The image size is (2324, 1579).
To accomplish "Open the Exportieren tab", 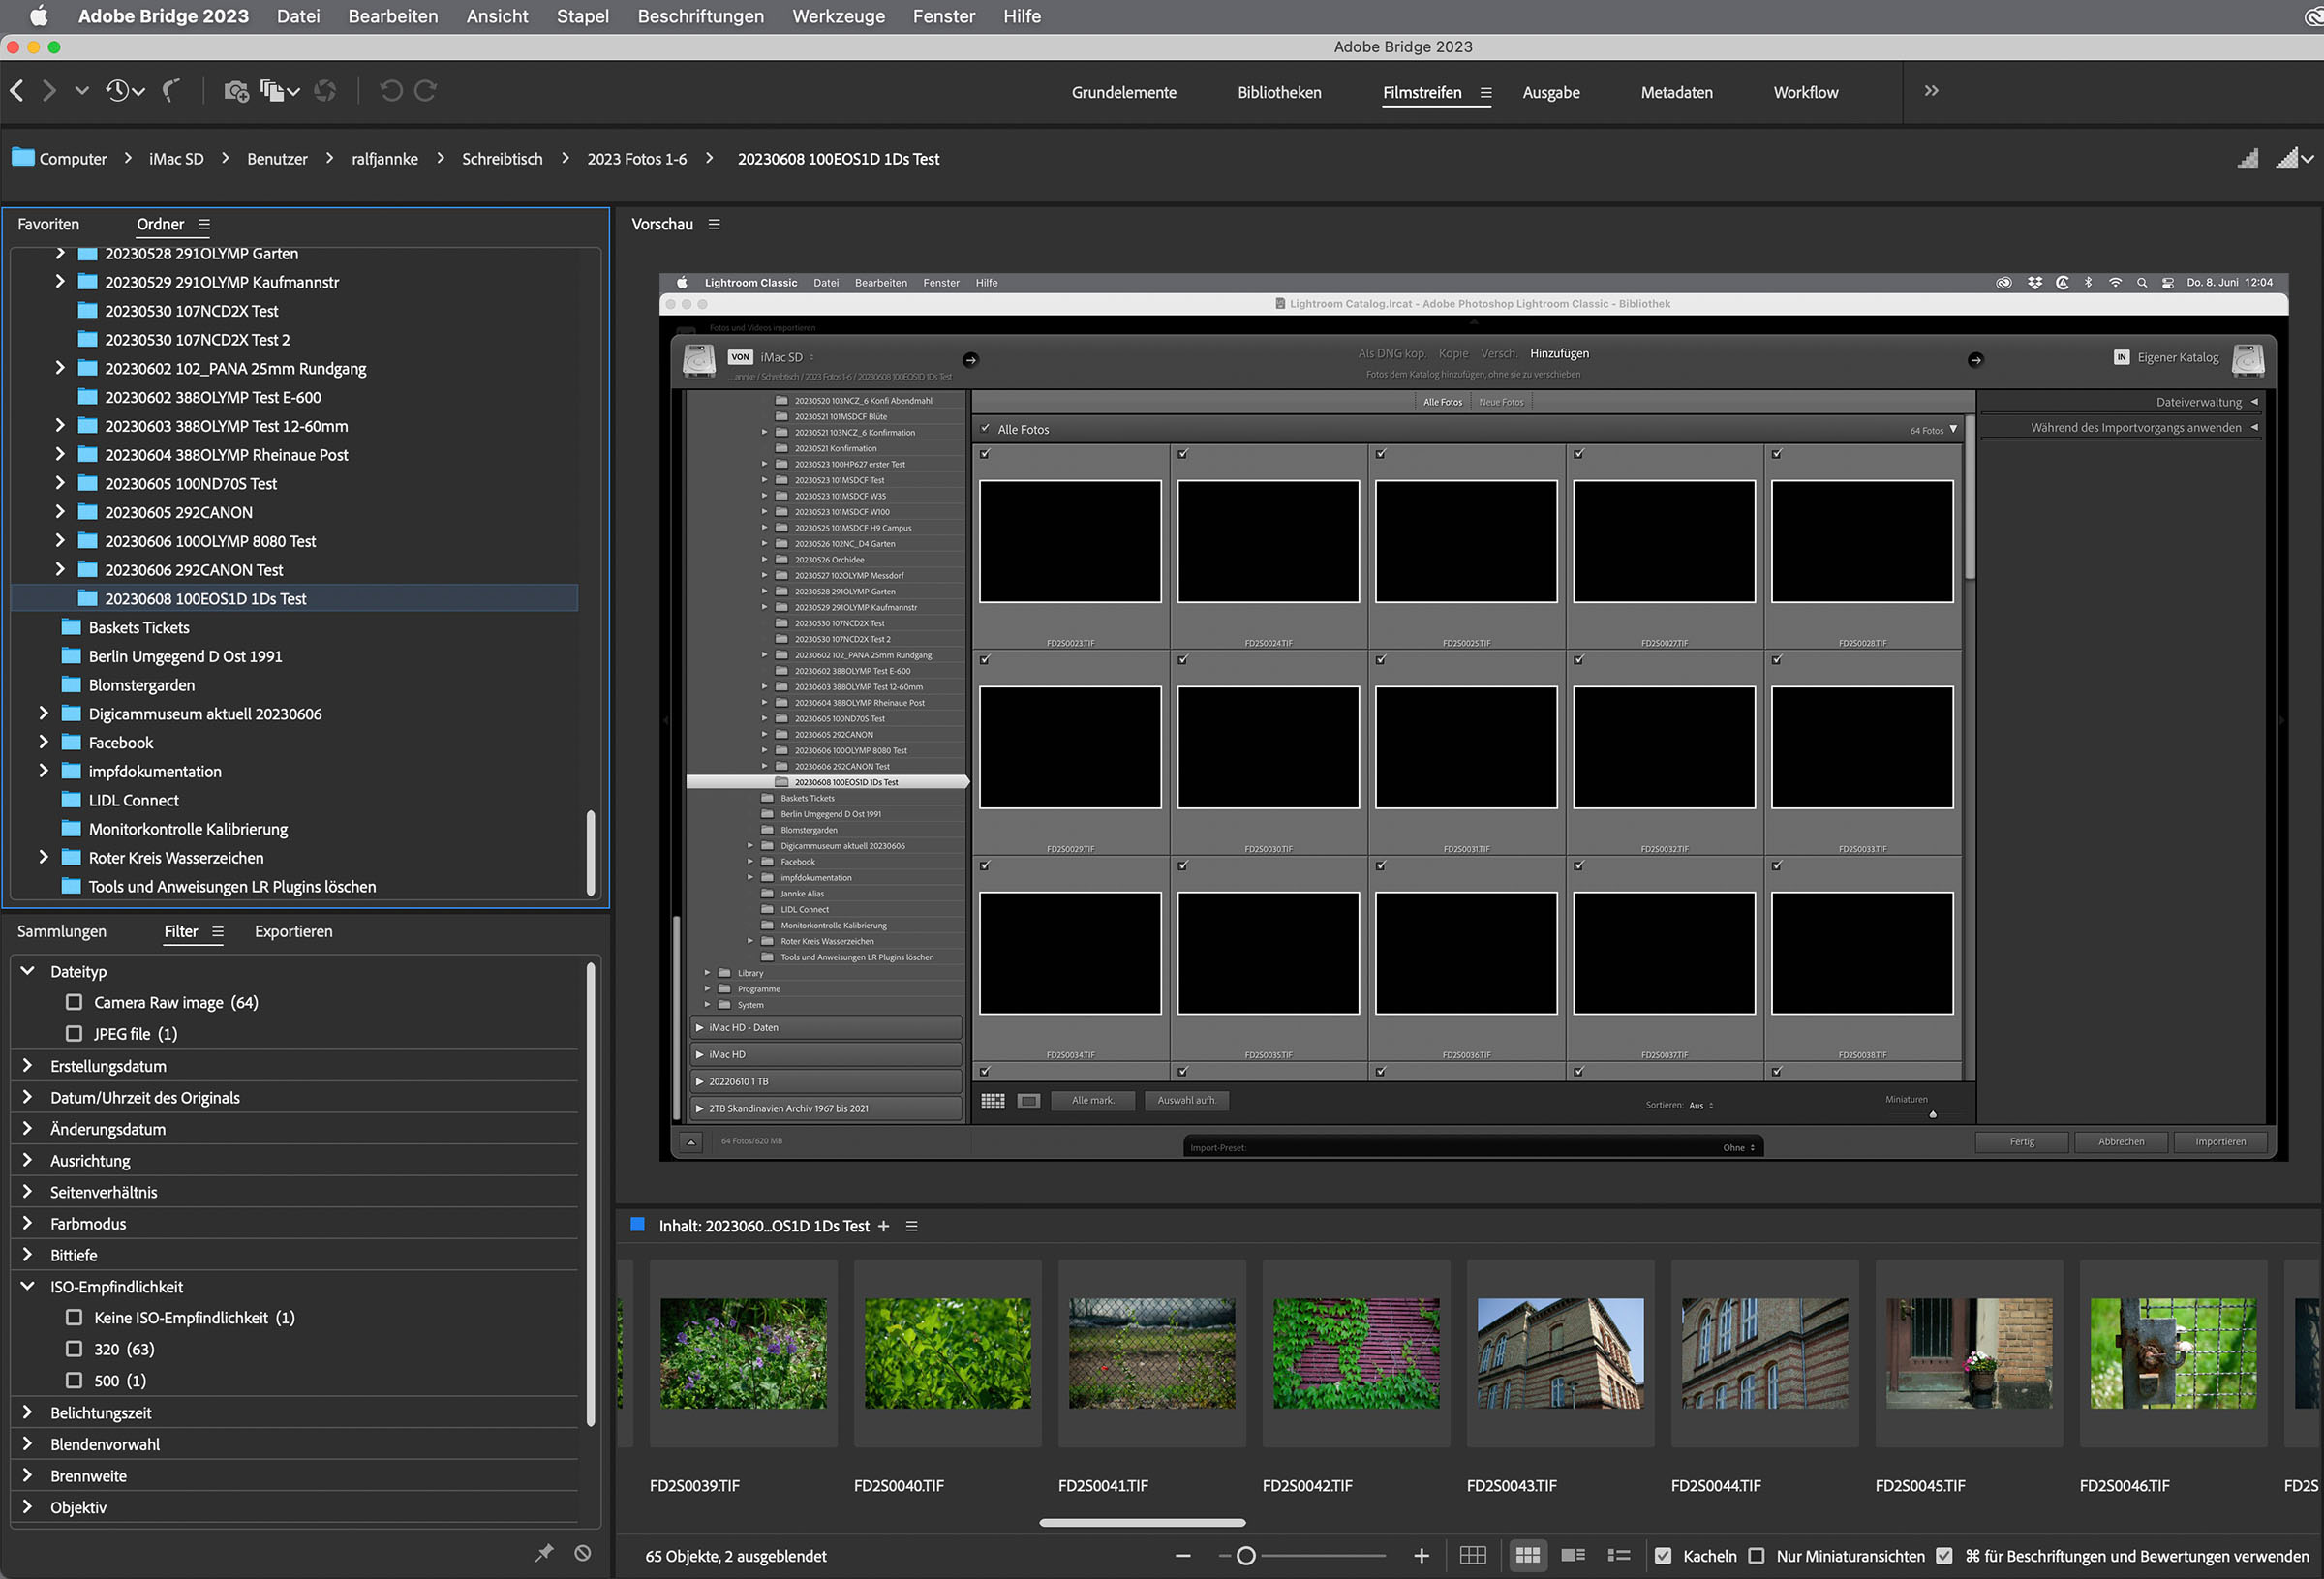I will click(x=293, y=931).
